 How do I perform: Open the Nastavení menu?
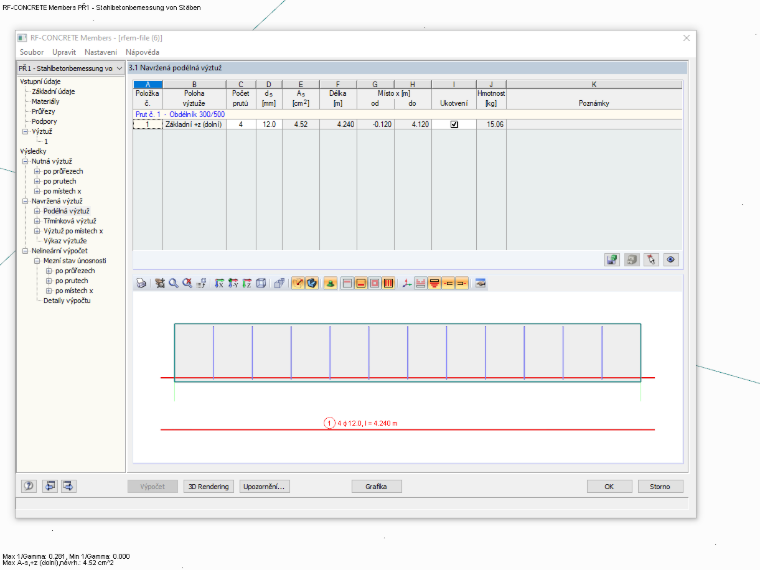tap(100, 52)
